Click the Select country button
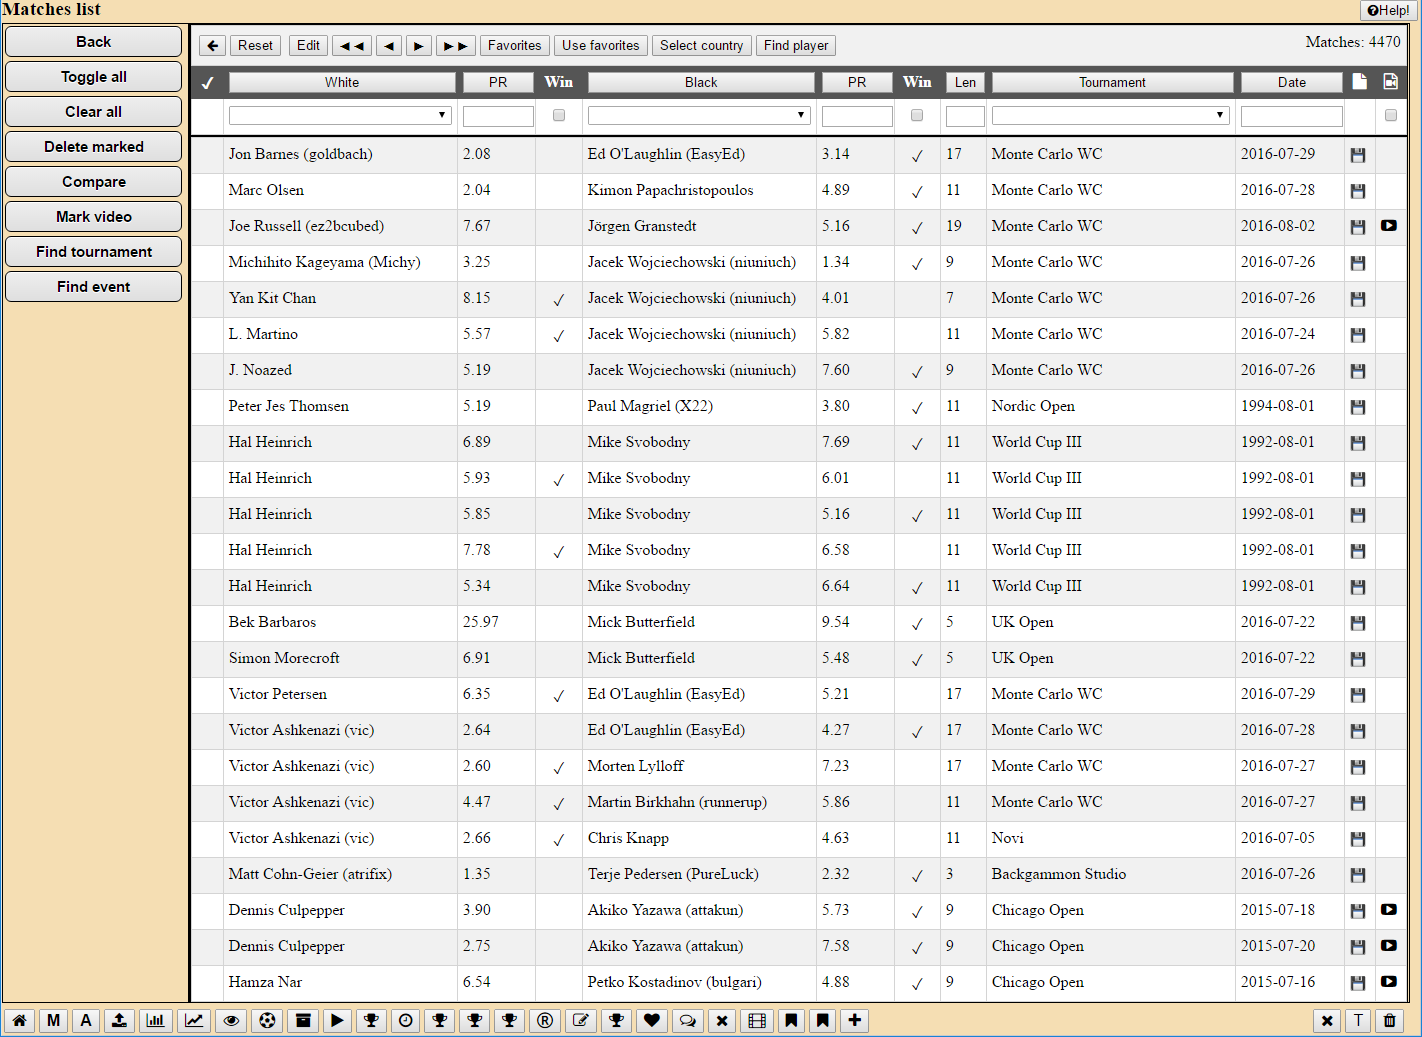This screenshot has width=1422, height=1037. [x=701, y=46]
